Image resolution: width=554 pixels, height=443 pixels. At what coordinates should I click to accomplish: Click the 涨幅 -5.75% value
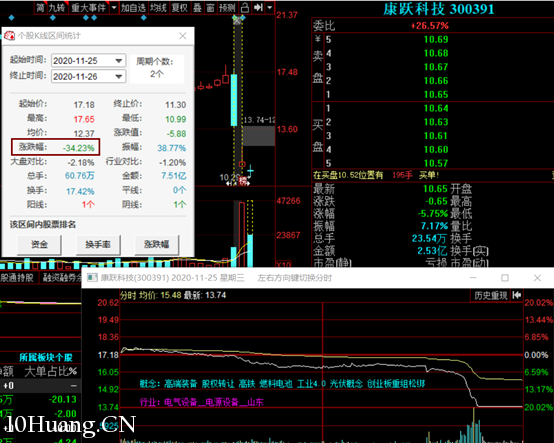pos(433,213)
